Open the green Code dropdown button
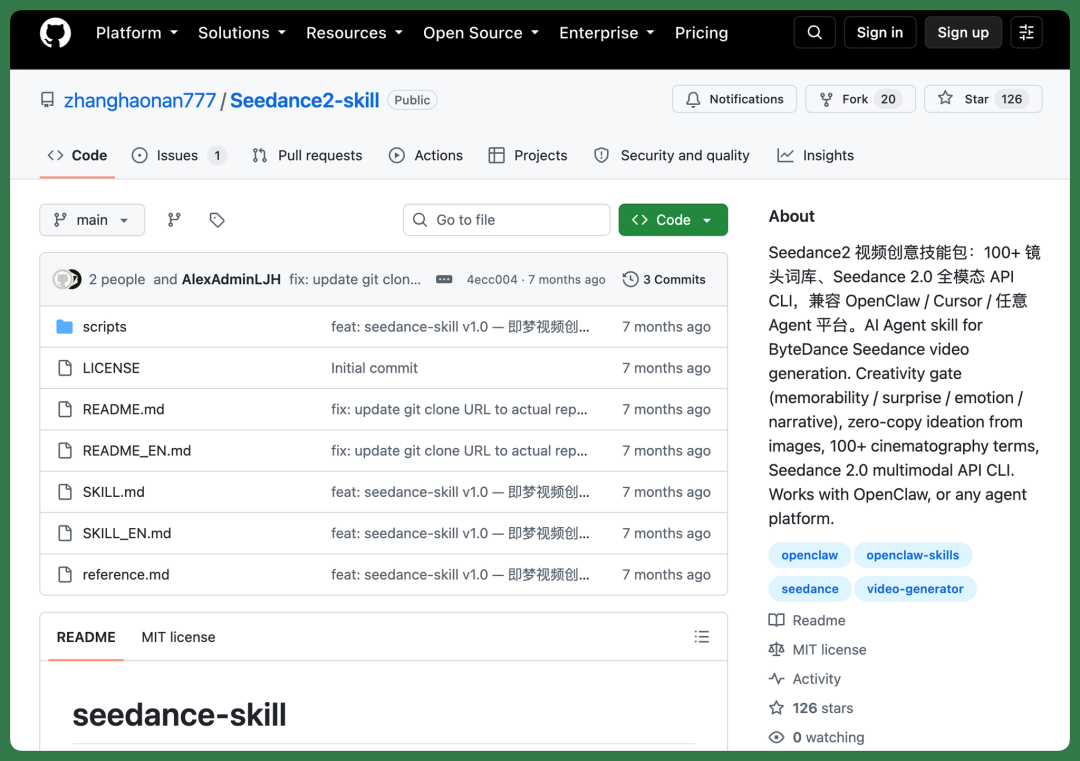This screenshot has height=761, width=1080. click(x=673, y=220)
